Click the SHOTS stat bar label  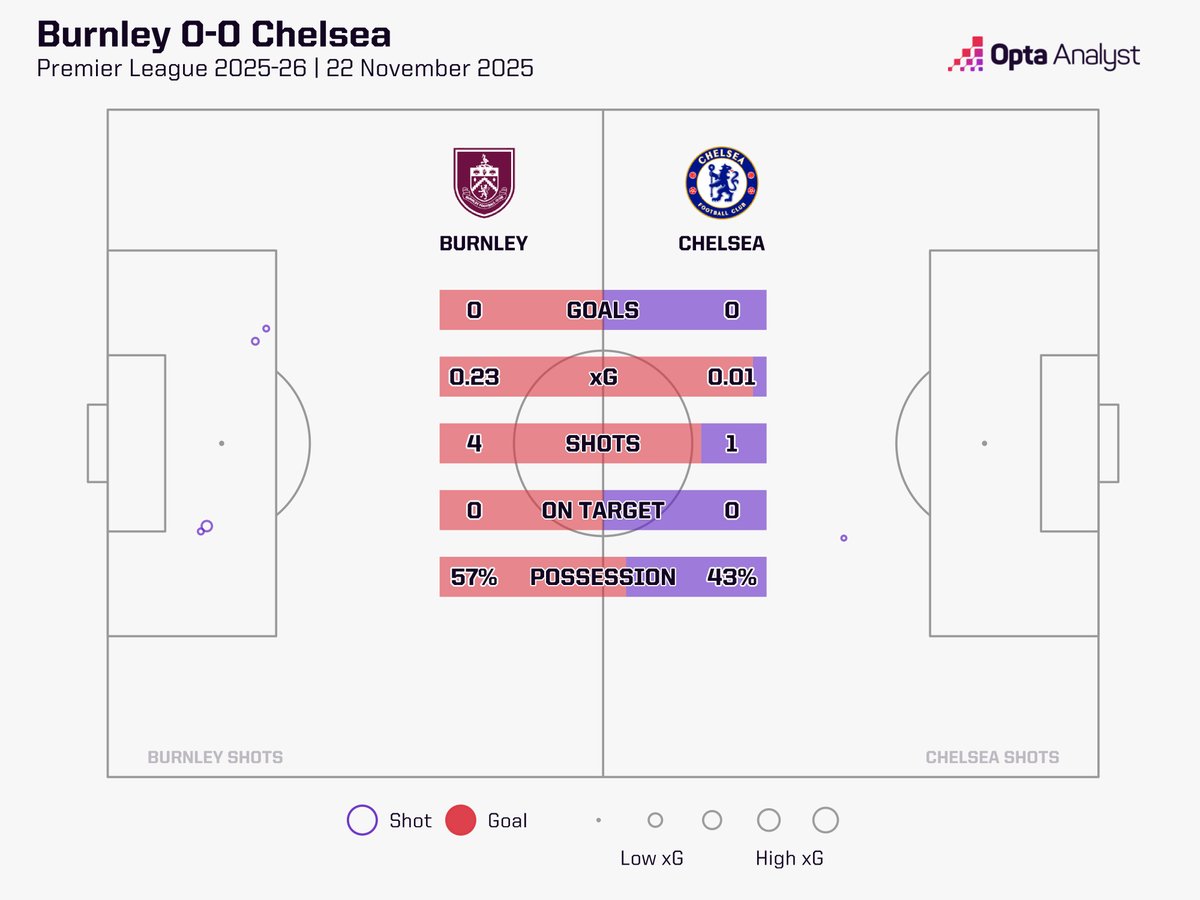click(x=602, y=443)
